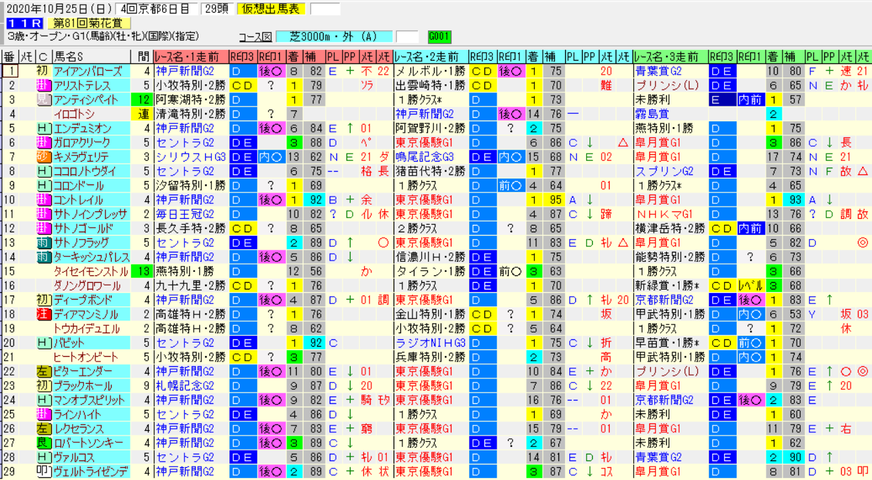This screenshot has height=480, width=872.
Task: Click the 左 badge beside ビターエンダー
Action: tap(43, 372)
